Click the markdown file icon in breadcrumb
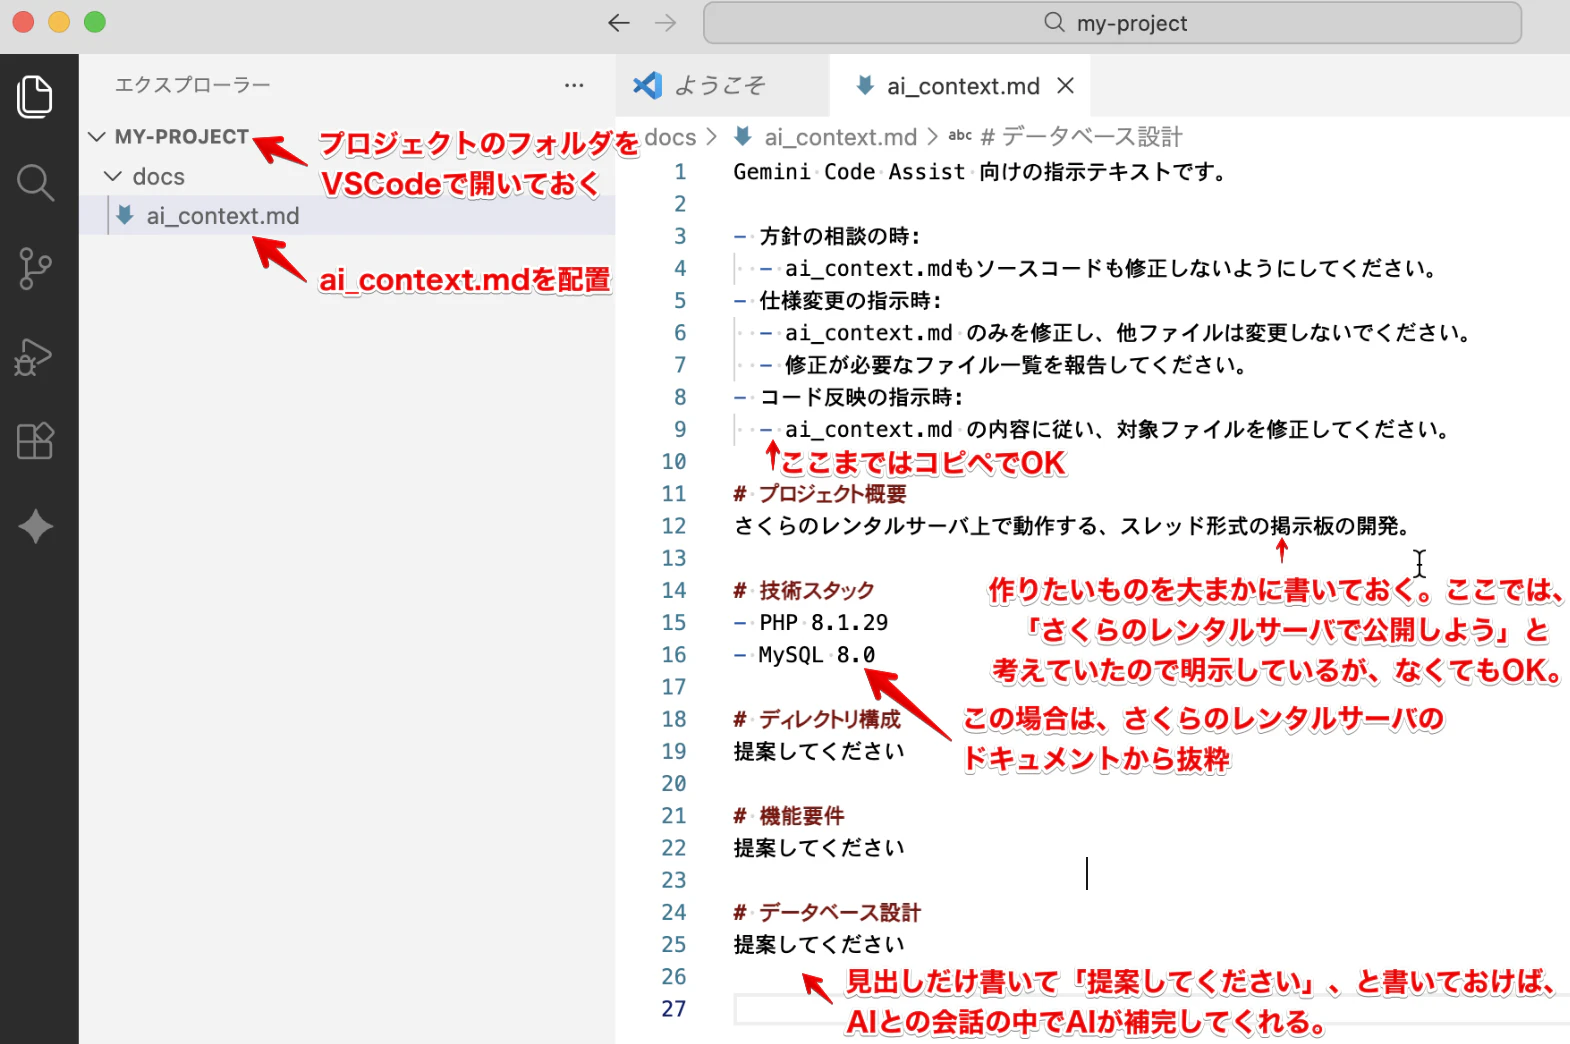Viewport: 1570px width, 1044px height. point(743,136)
